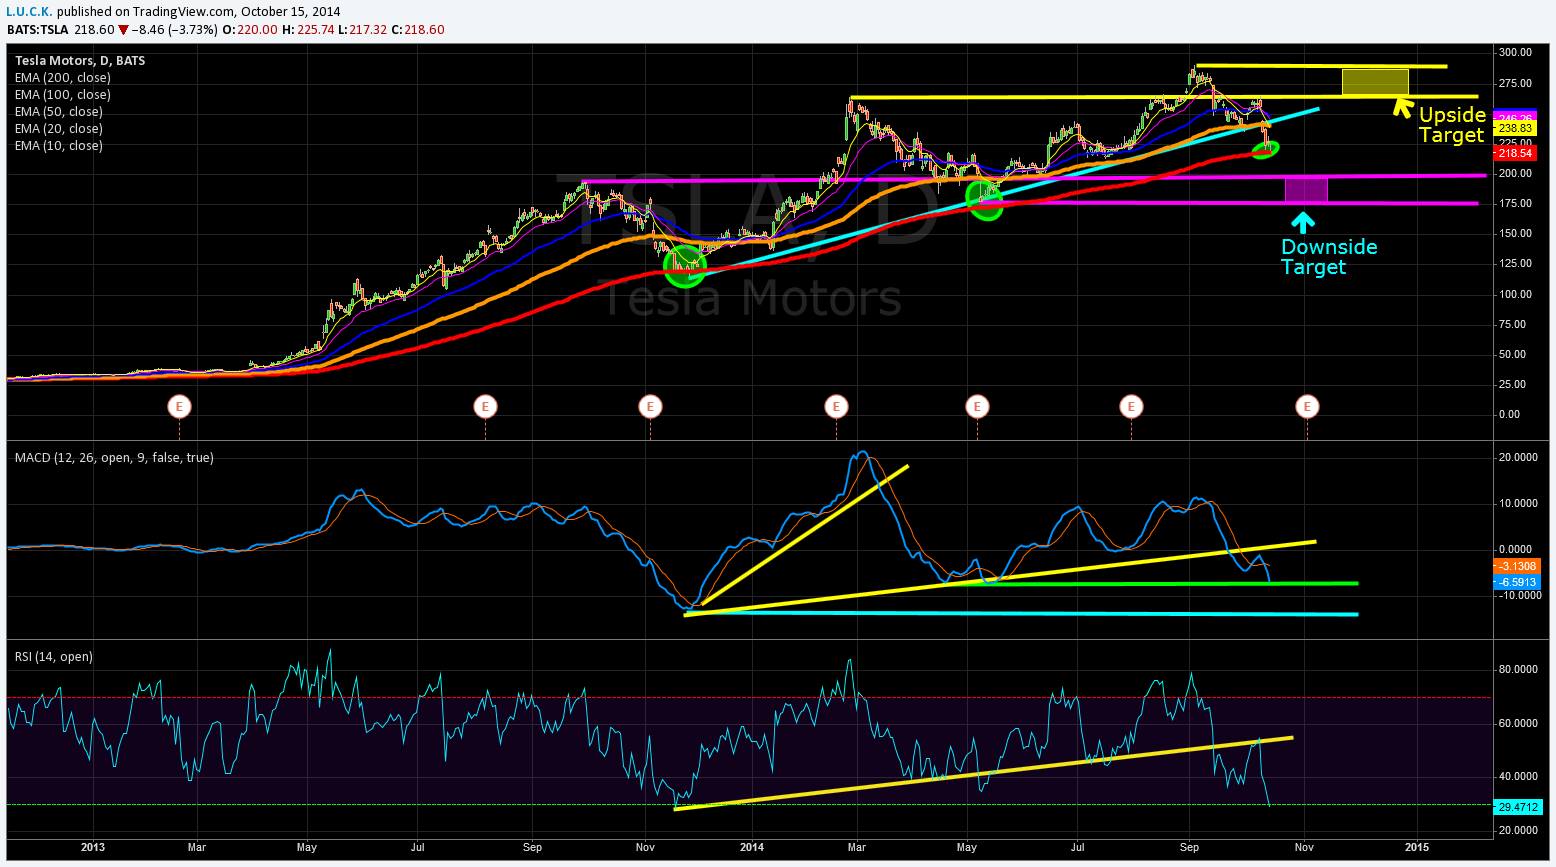
Task: Click the 2014 label on the time axis
Action: [x=752, y=847]
